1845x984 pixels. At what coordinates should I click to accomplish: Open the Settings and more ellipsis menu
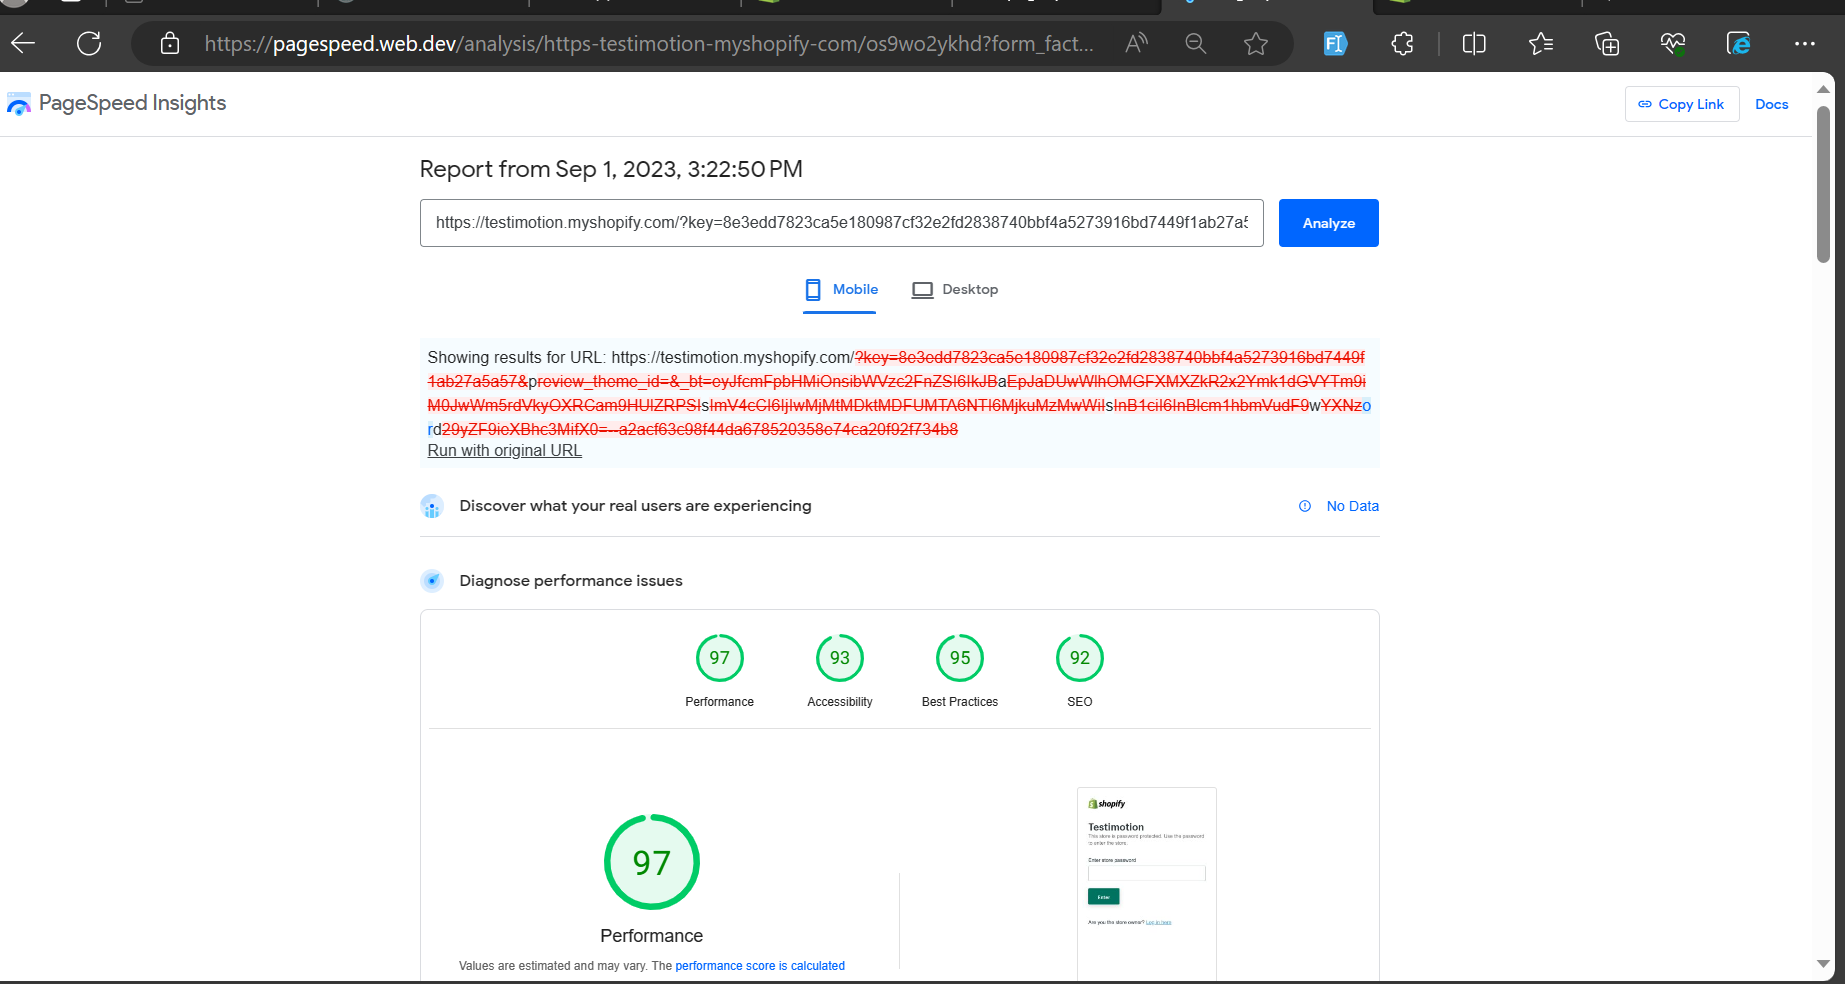click(1805, 43)
